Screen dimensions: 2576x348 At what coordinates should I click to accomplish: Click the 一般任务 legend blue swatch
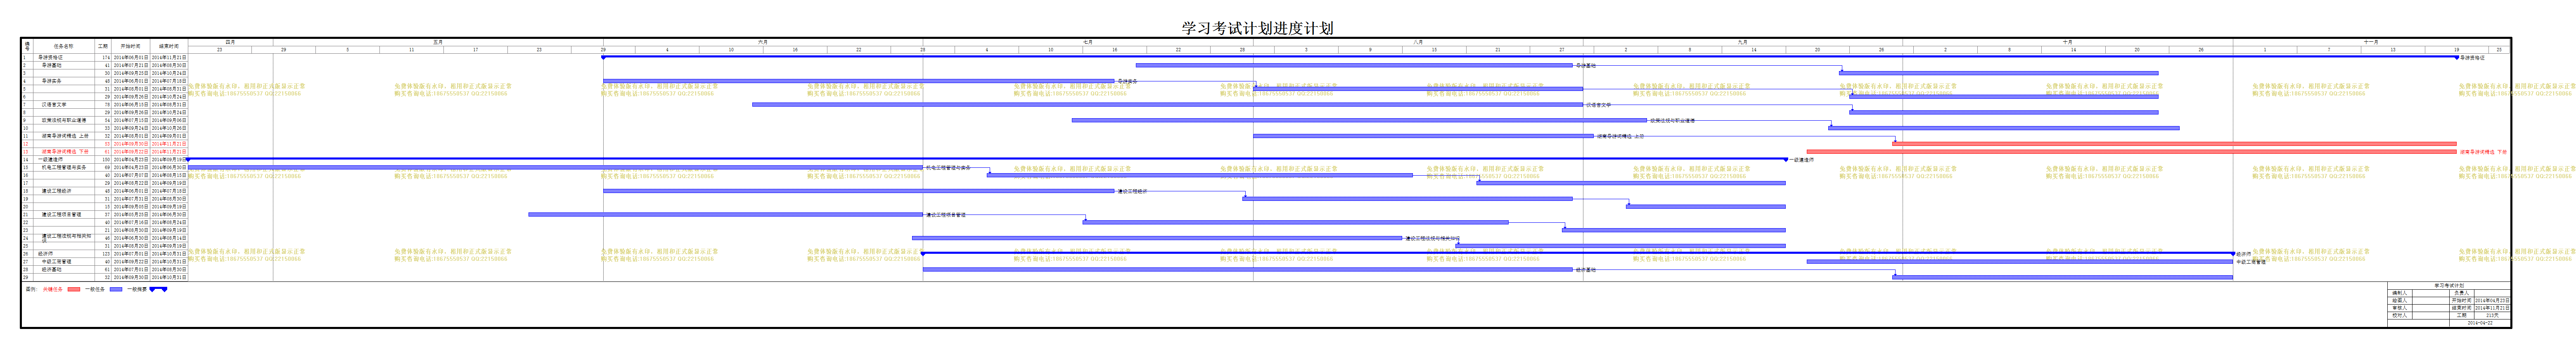pyautogui.click(x=116, y=289)
